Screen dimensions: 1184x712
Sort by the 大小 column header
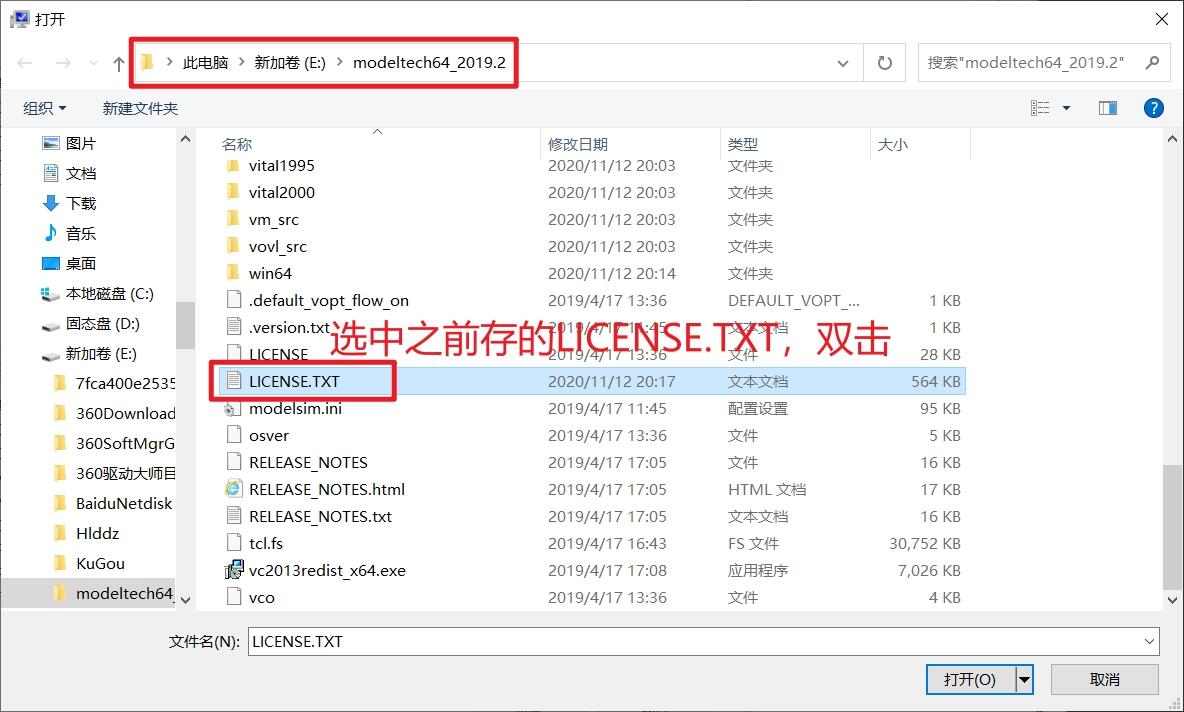point(893,144)
